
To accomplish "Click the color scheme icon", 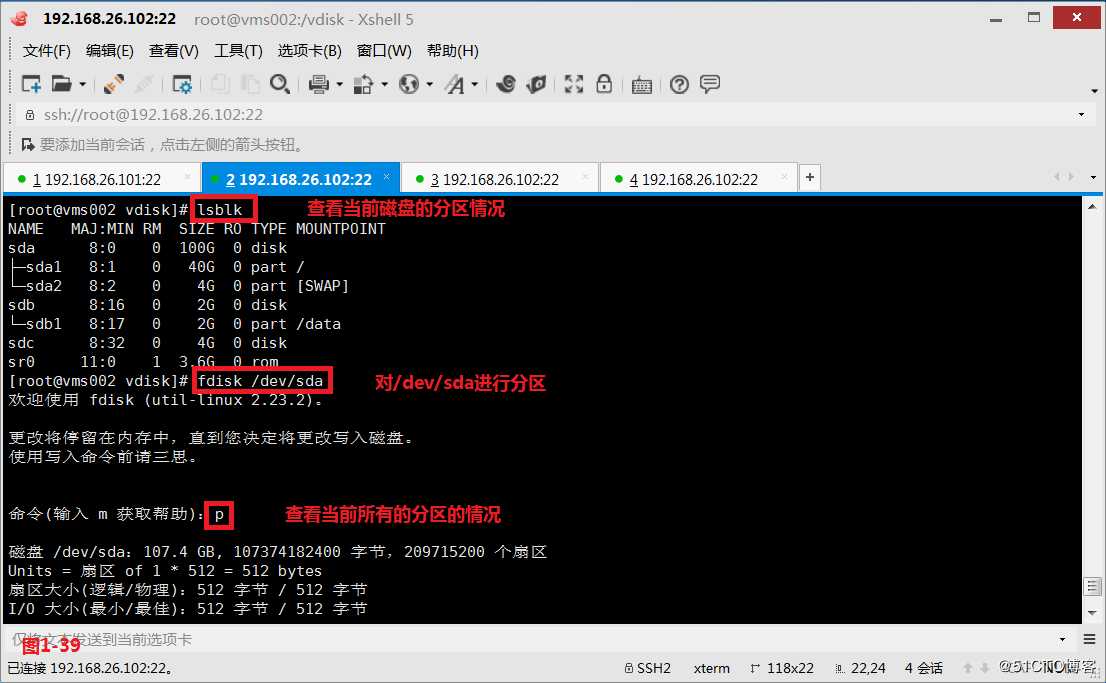I will pos(363,85).
